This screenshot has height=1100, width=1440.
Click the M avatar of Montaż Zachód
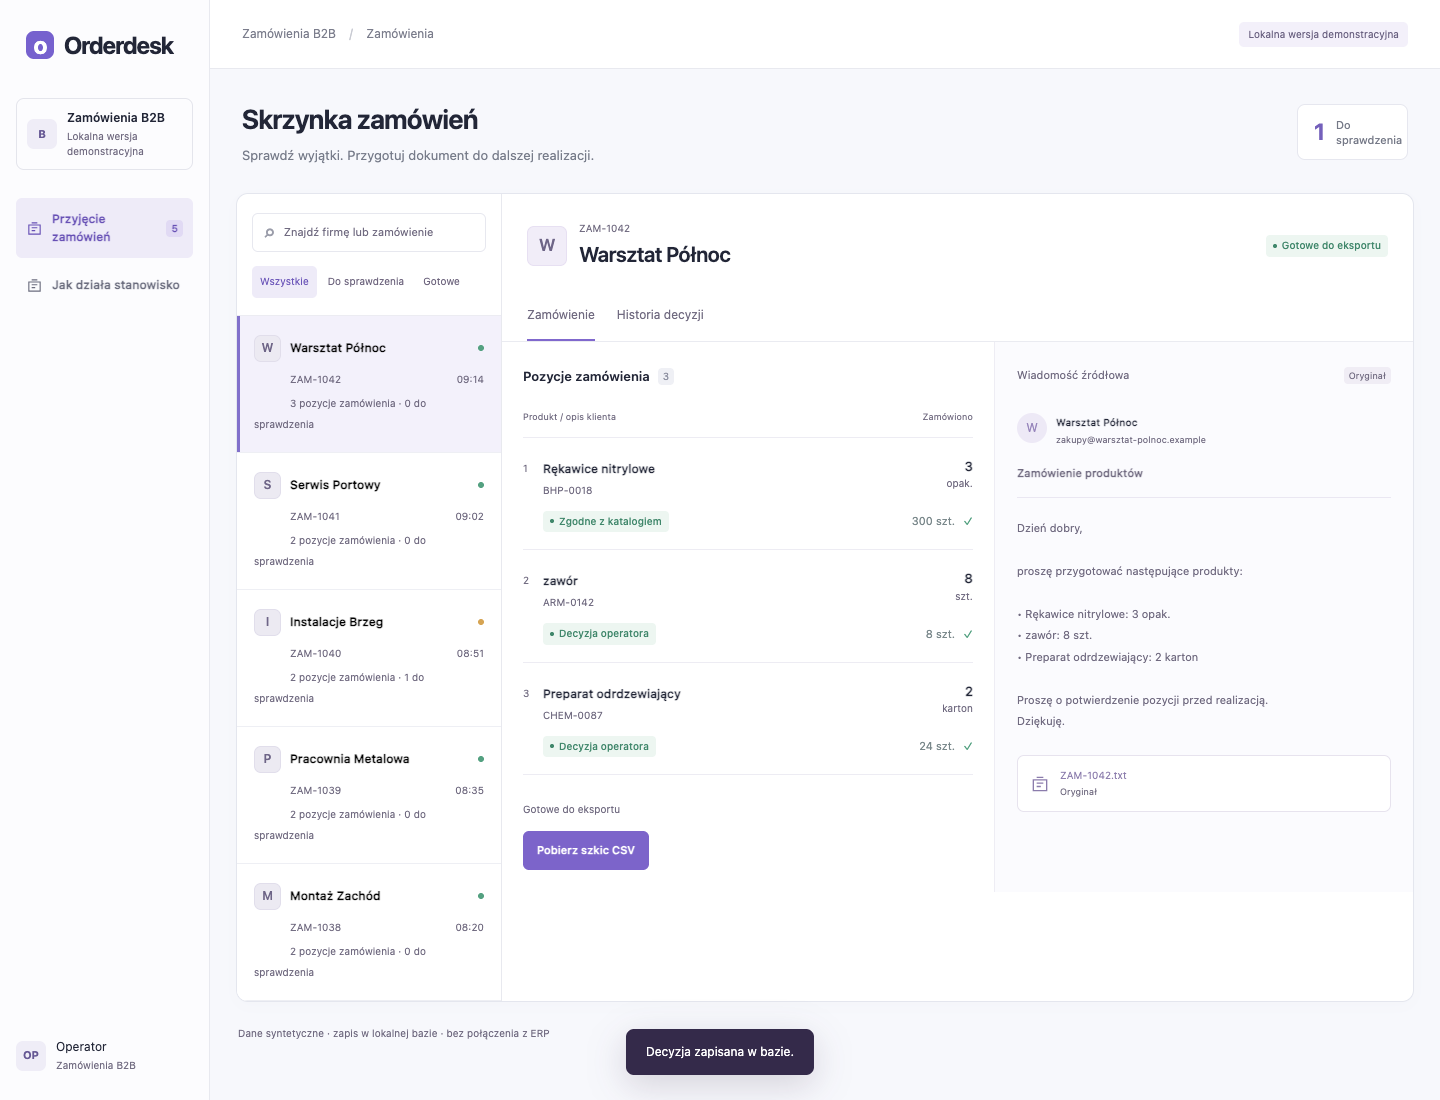pos(267,896)
